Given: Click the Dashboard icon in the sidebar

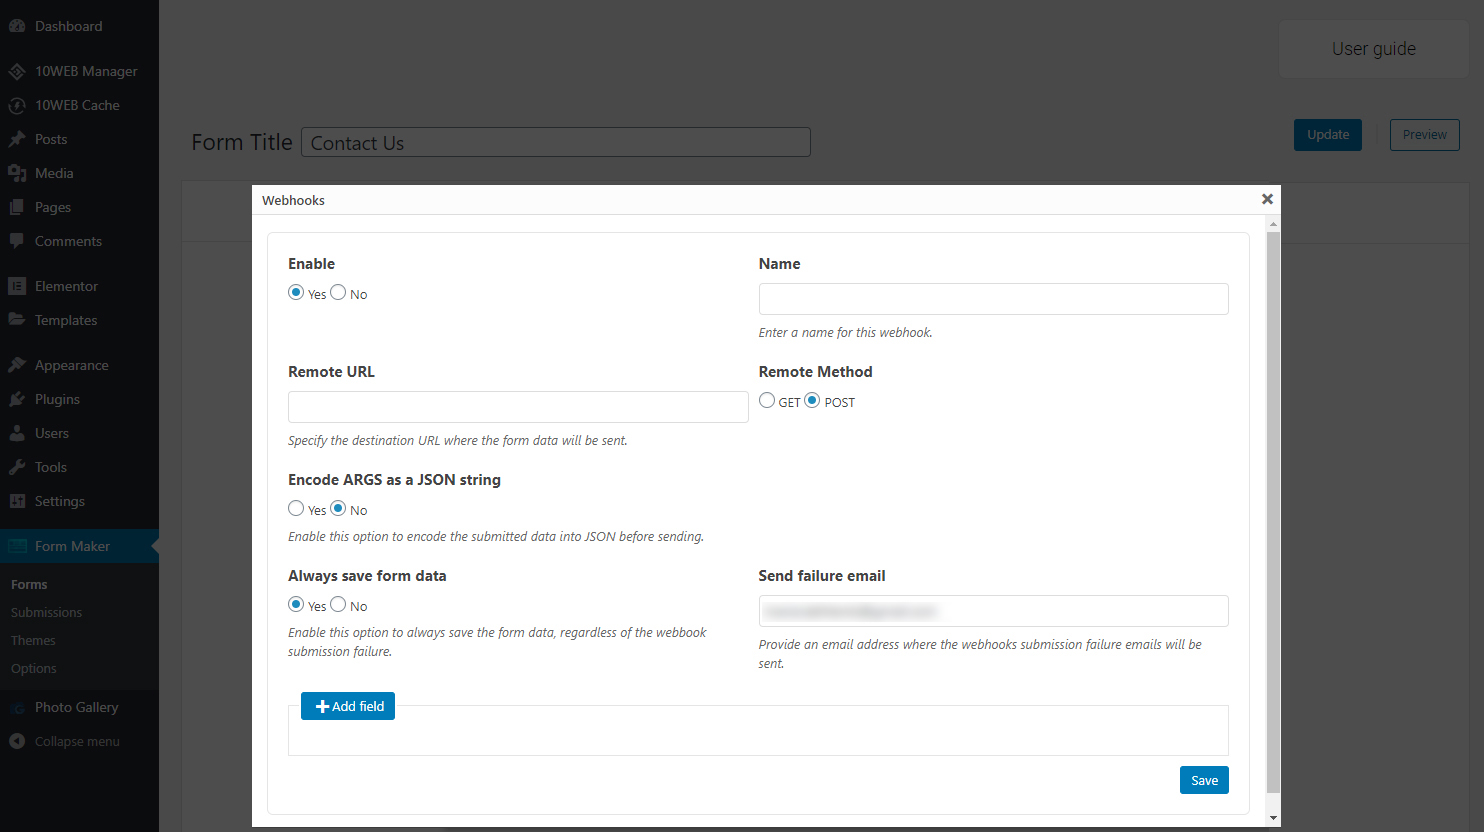Looking at the screenshot, I should [x=17, y=26].
